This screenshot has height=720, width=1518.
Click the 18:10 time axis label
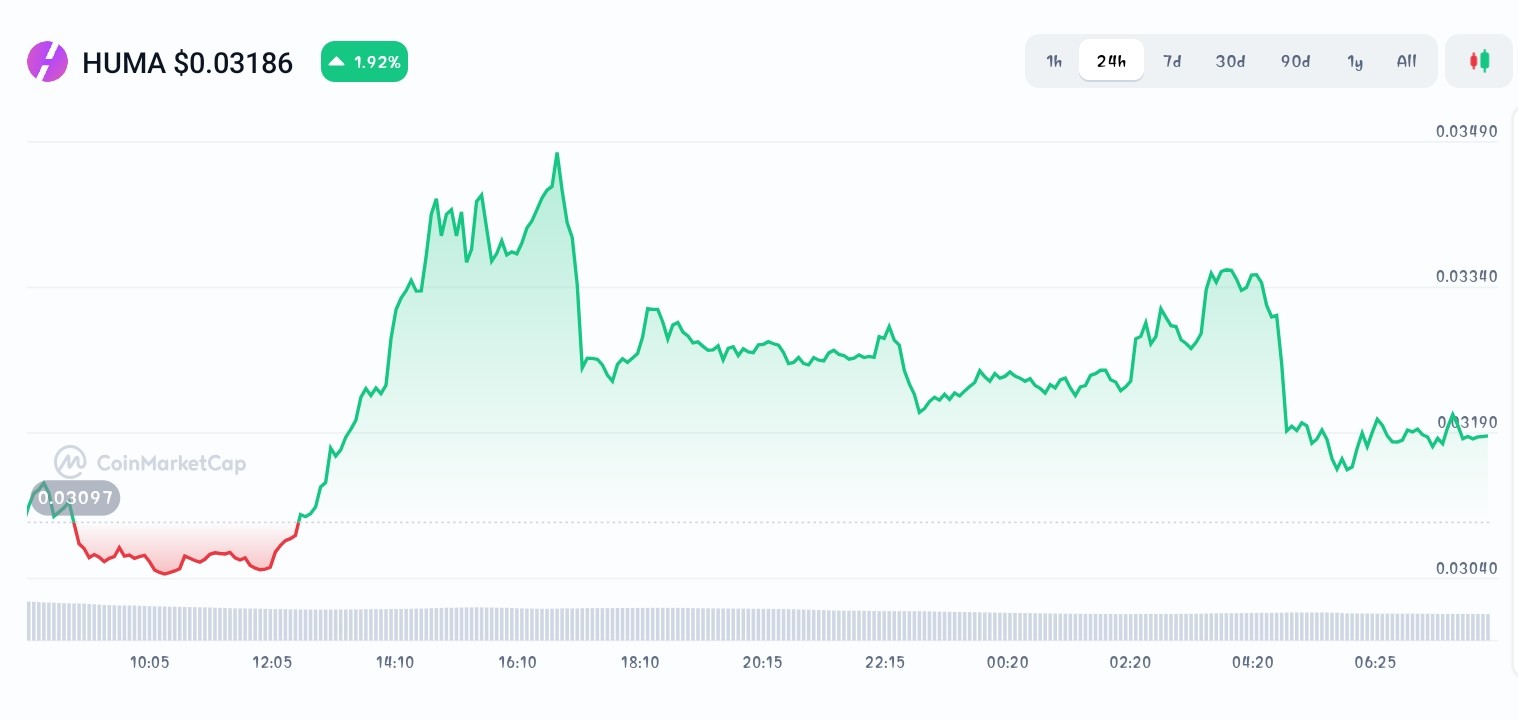(x=640, y=662)
